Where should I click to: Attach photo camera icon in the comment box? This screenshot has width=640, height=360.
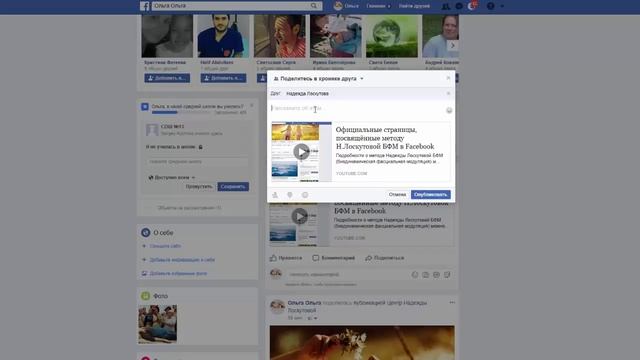click(425, 275)
